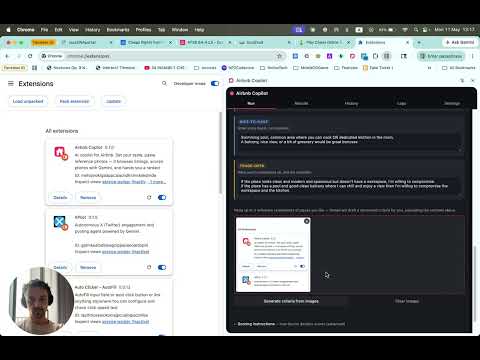This screenshot has height=360, width=480.
Task: Click the X/Twitter agent extension icon
Action: click(60, 223)
